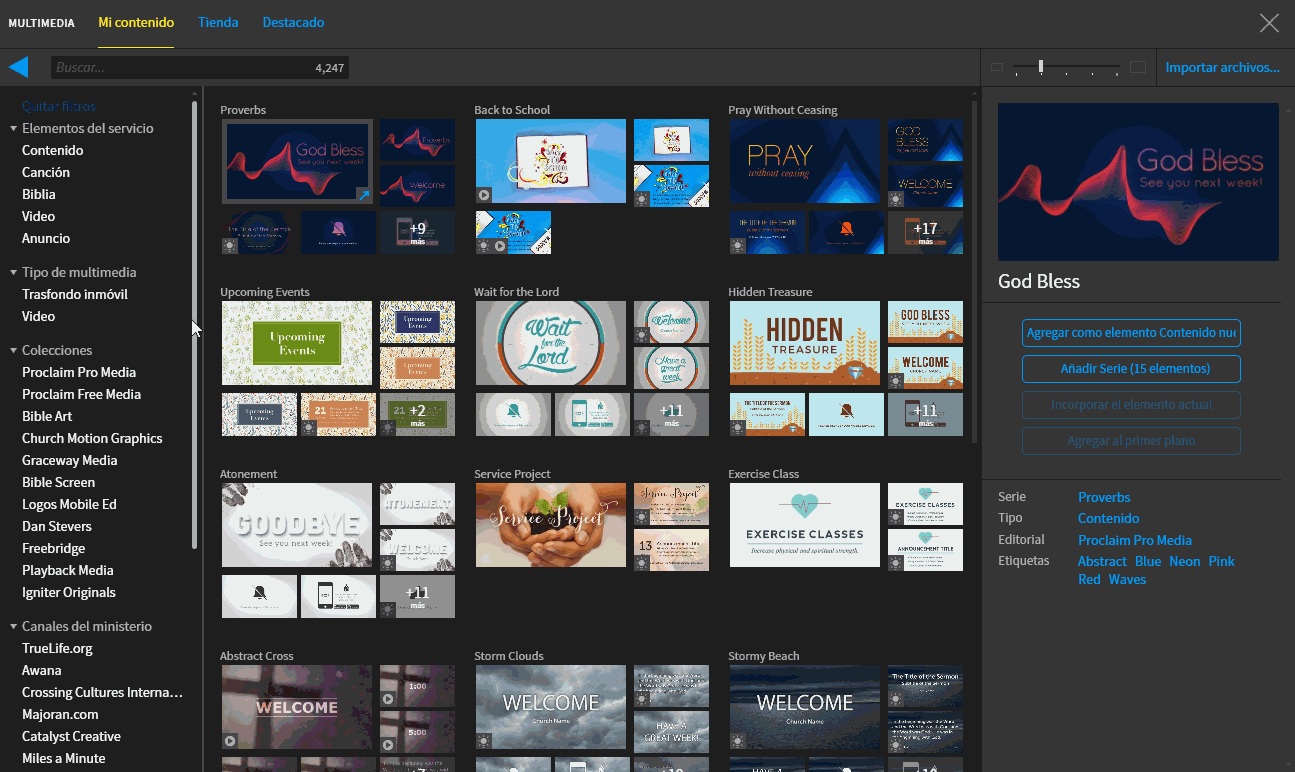The image size is (1295, 772).
Task: Close the Multimedia window
Action: click(x=1269, y=23)
